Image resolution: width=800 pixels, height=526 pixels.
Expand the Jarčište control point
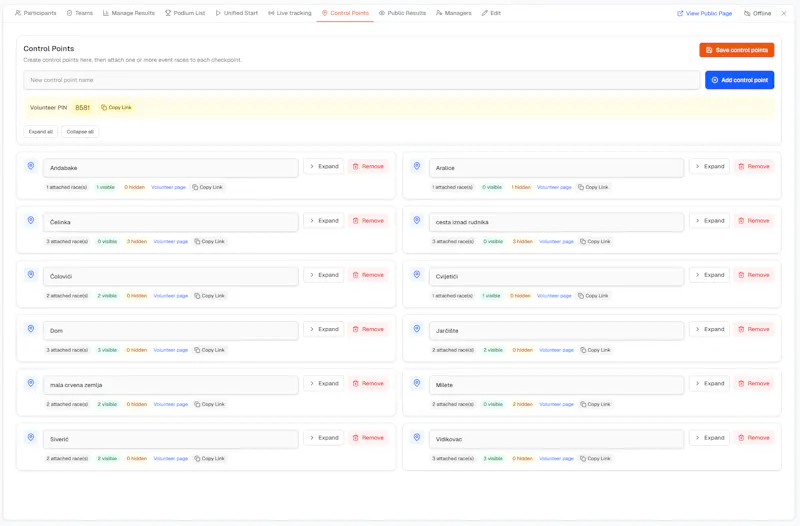point(710,329)
